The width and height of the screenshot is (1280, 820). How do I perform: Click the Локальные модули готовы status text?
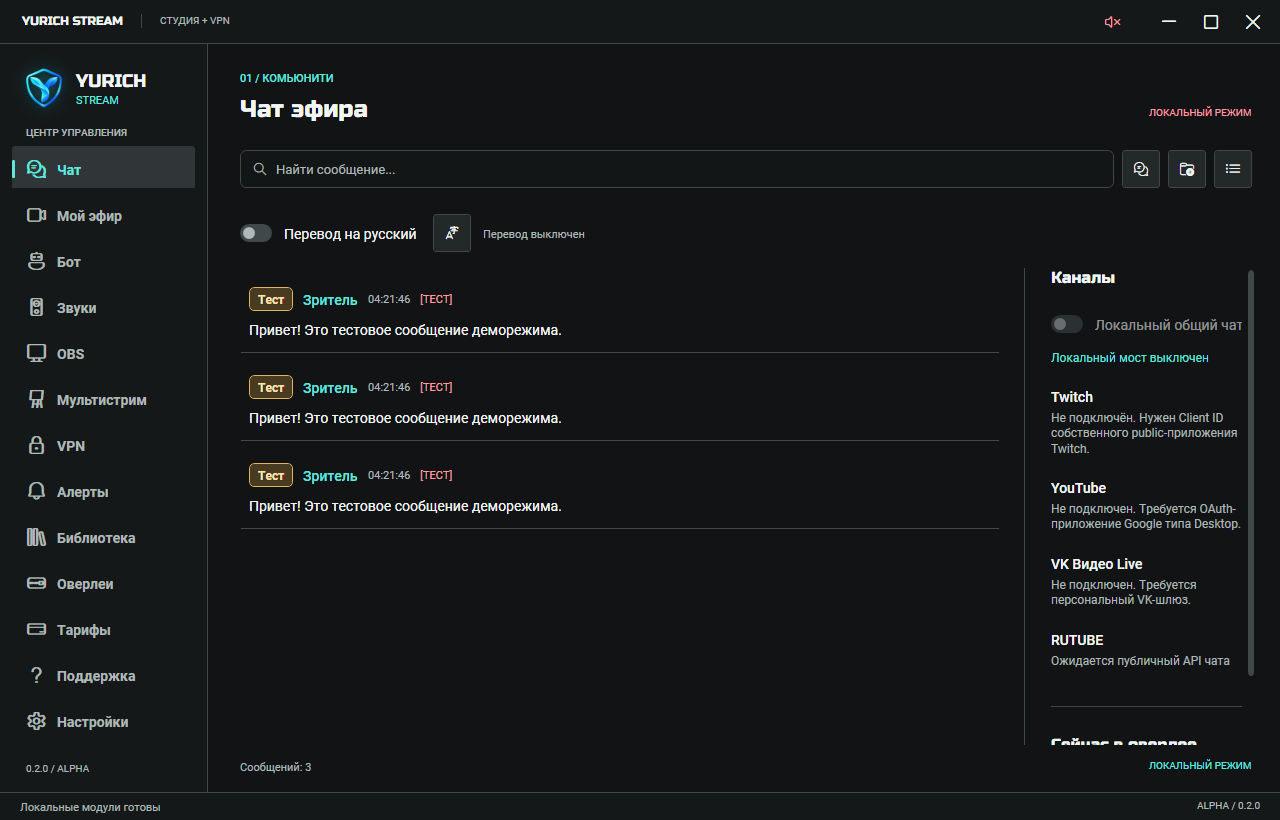click(x=90, y=807)
